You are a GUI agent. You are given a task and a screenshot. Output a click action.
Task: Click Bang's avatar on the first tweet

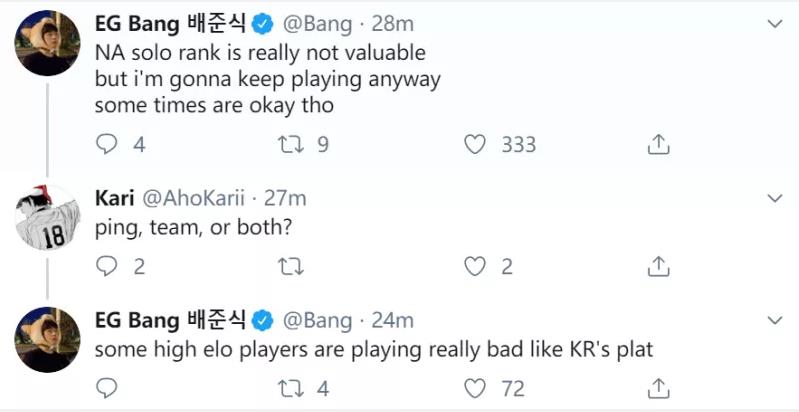pos(47,40)
